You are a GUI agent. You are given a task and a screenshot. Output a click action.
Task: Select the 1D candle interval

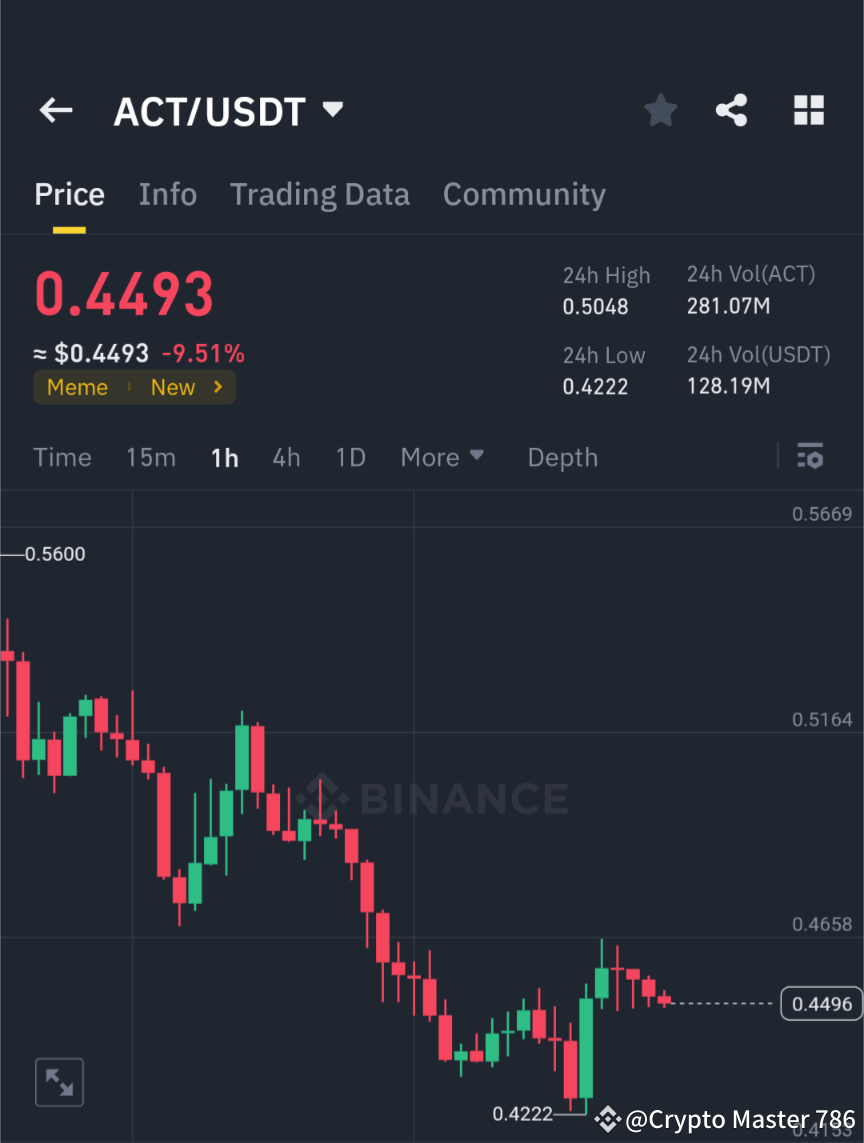tap(350, 457)
